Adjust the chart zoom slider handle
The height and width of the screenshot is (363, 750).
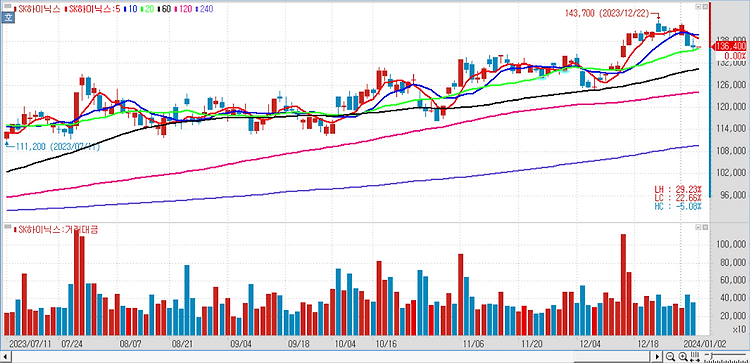tap(712, 356)
